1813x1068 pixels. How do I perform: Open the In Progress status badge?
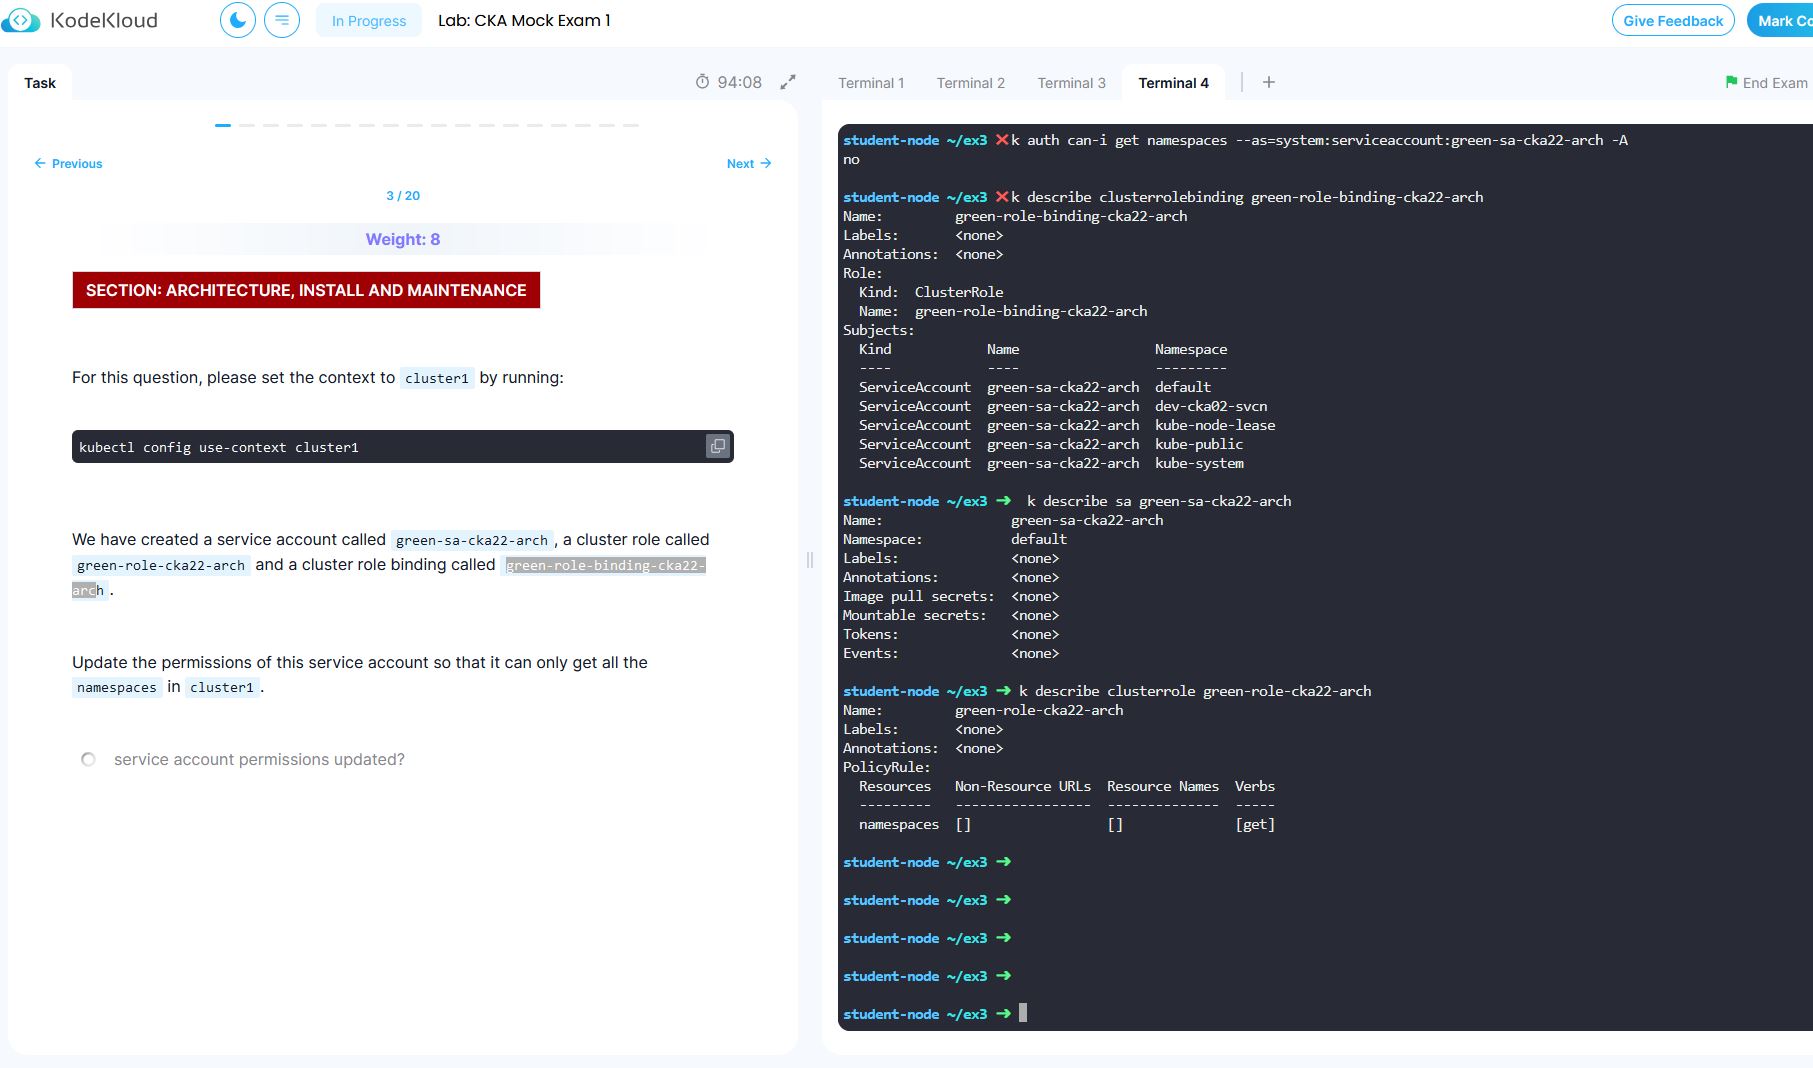coord(368,20)
